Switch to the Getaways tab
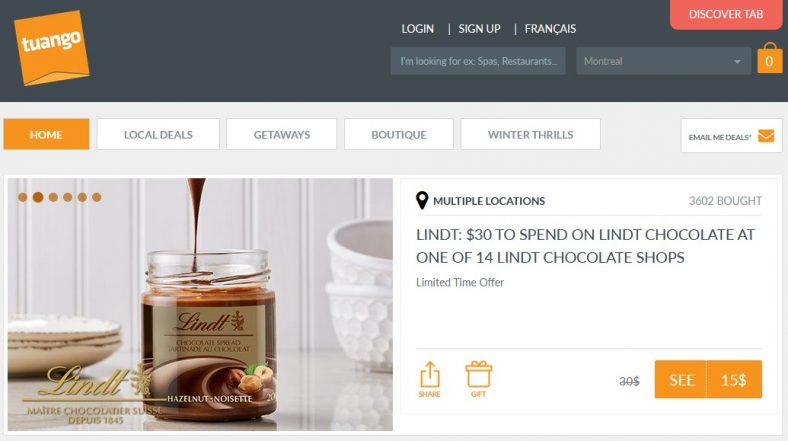Viewport: 788px width, 441px height. coord(281,134)
